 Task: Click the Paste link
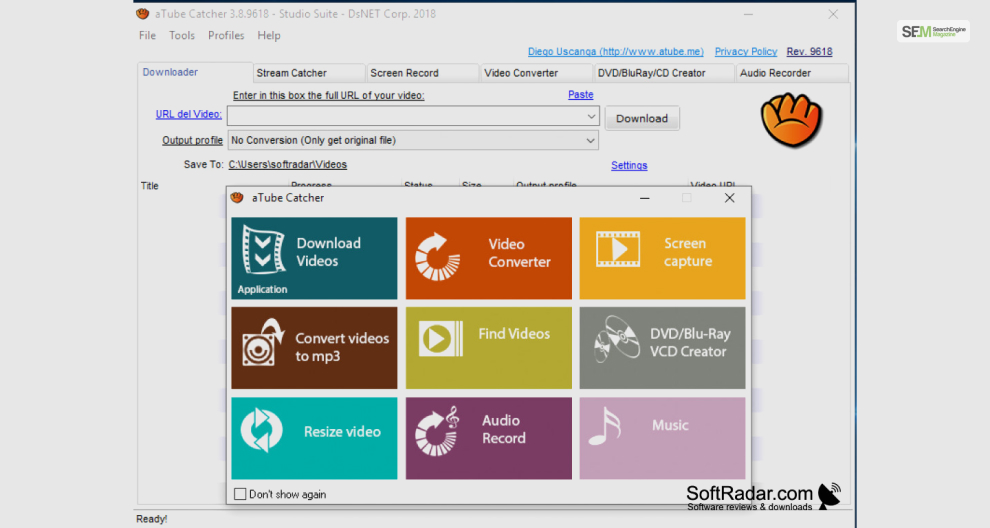[x=580, y=95]
